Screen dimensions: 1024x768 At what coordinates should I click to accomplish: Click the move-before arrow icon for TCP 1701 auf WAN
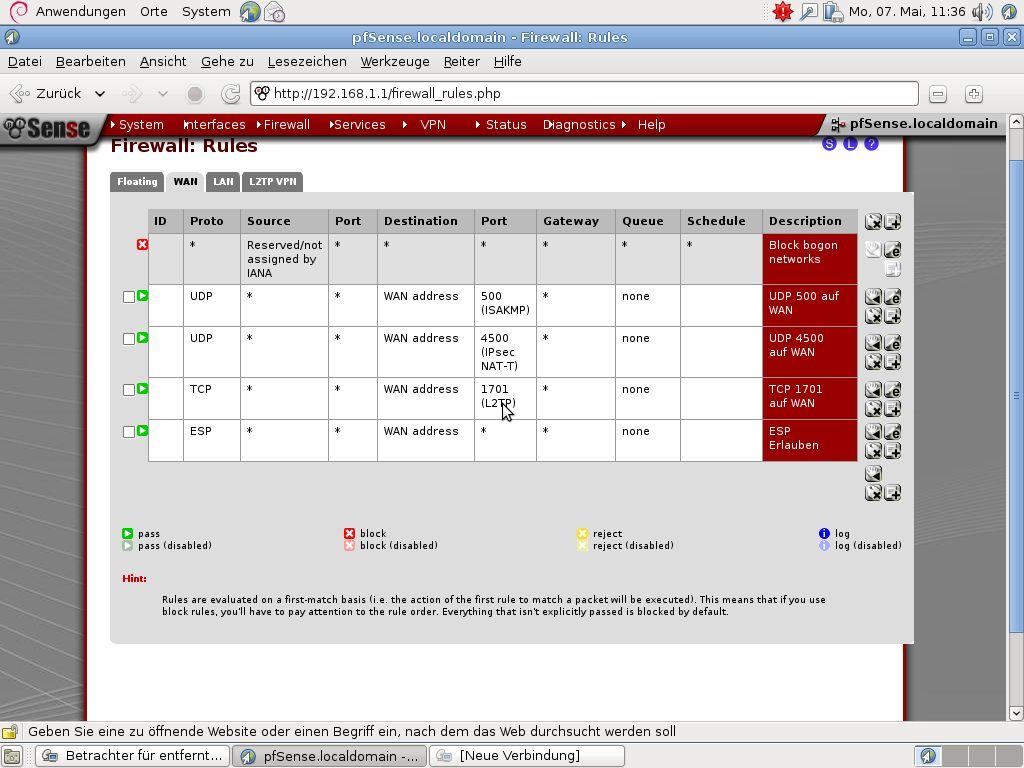pos(873,390)
